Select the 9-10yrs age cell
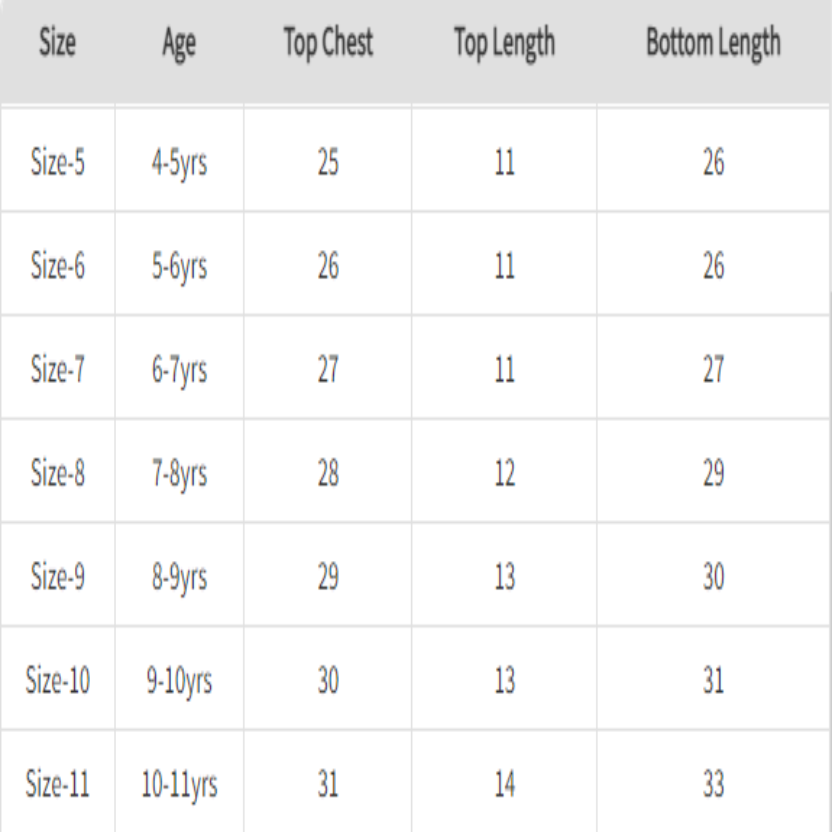 point(179,682)
